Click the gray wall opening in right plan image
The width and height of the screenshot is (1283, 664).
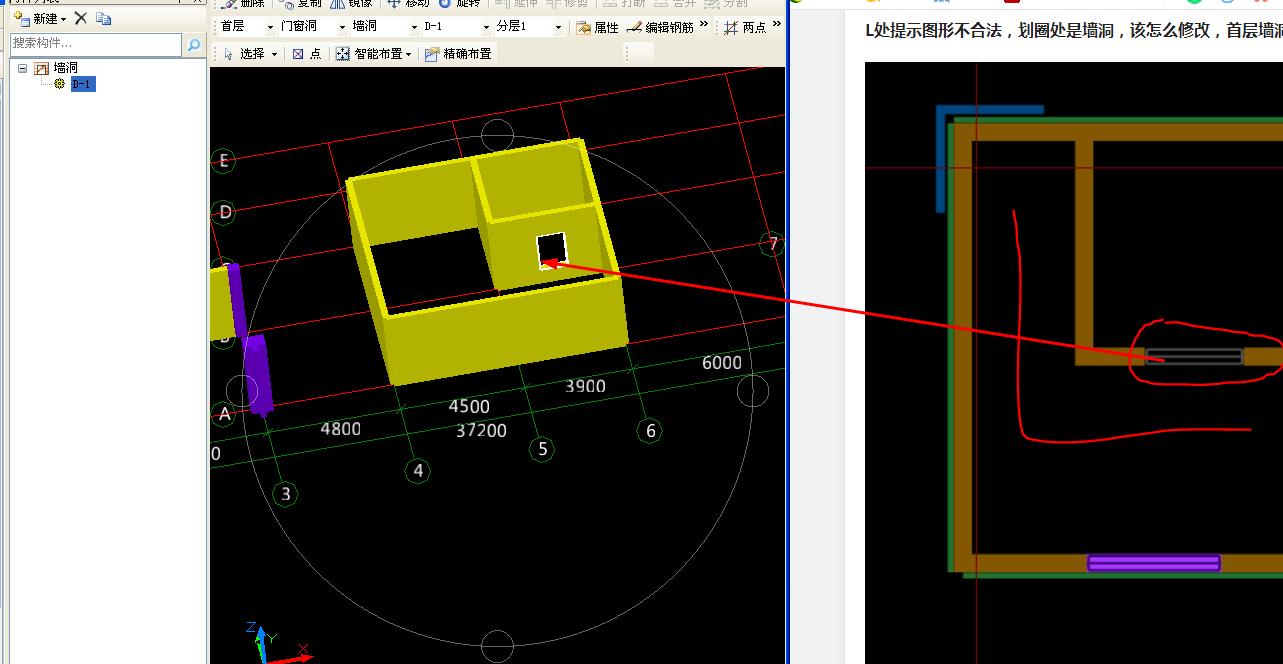1194,356
